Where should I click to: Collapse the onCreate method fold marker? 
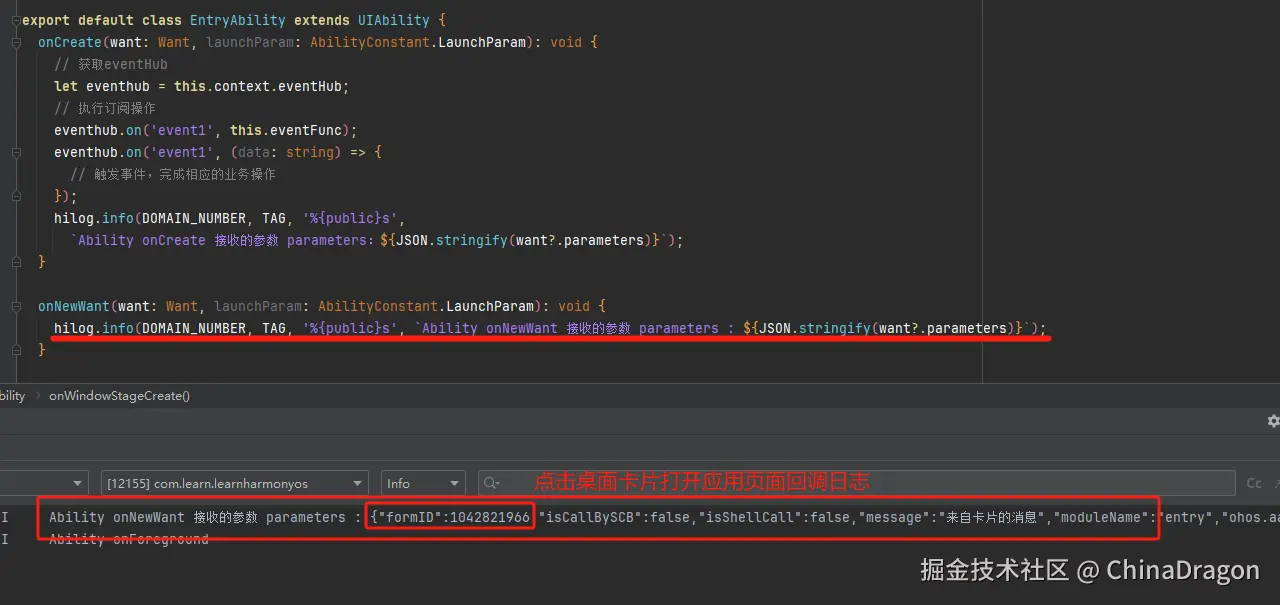[16, 42]
